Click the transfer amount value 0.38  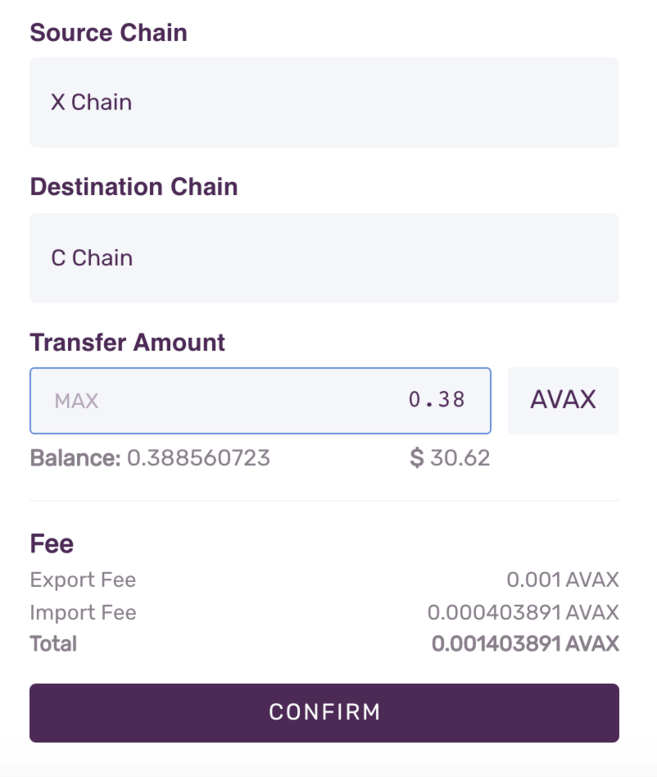[x=437, y=400]
